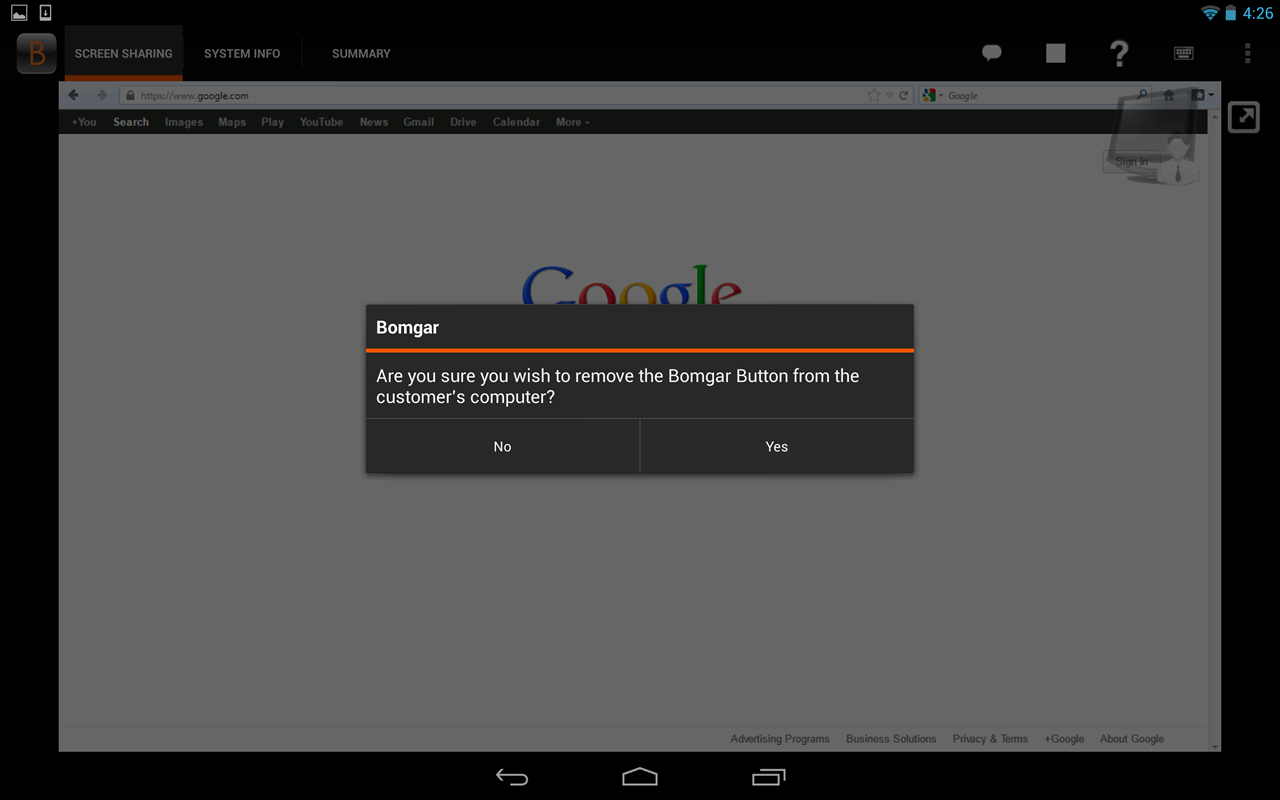Click +You in the Google bar
The image size is (1280, 800).
84,122
